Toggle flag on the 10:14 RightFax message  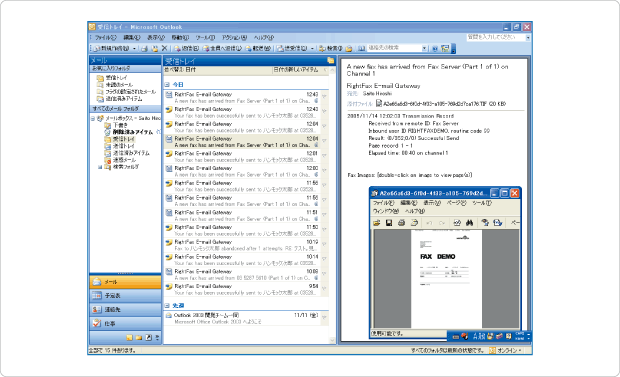[324, 259]
